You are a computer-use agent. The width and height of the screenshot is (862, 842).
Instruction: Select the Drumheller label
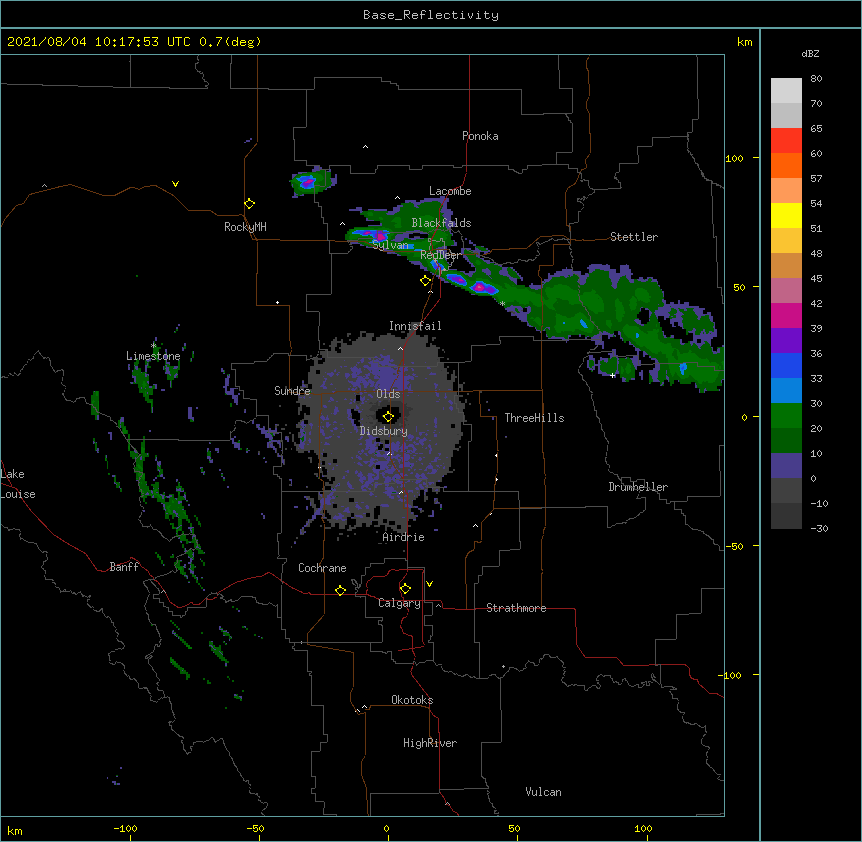638,487
